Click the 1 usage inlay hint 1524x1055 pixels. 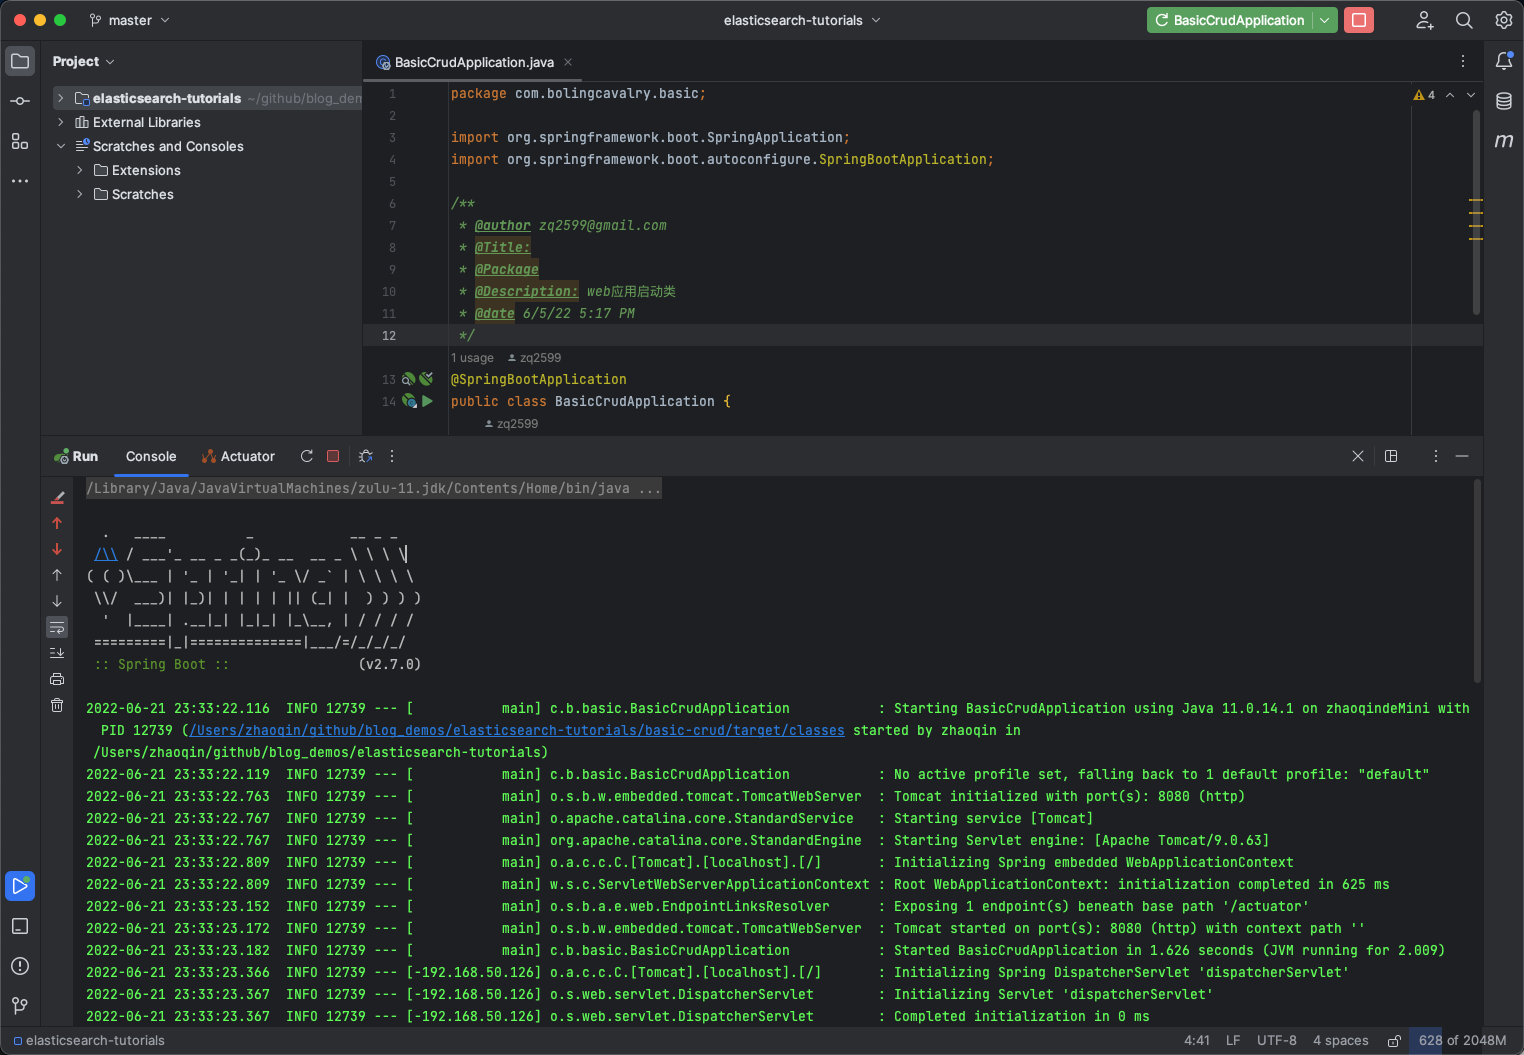pos(472,358)
